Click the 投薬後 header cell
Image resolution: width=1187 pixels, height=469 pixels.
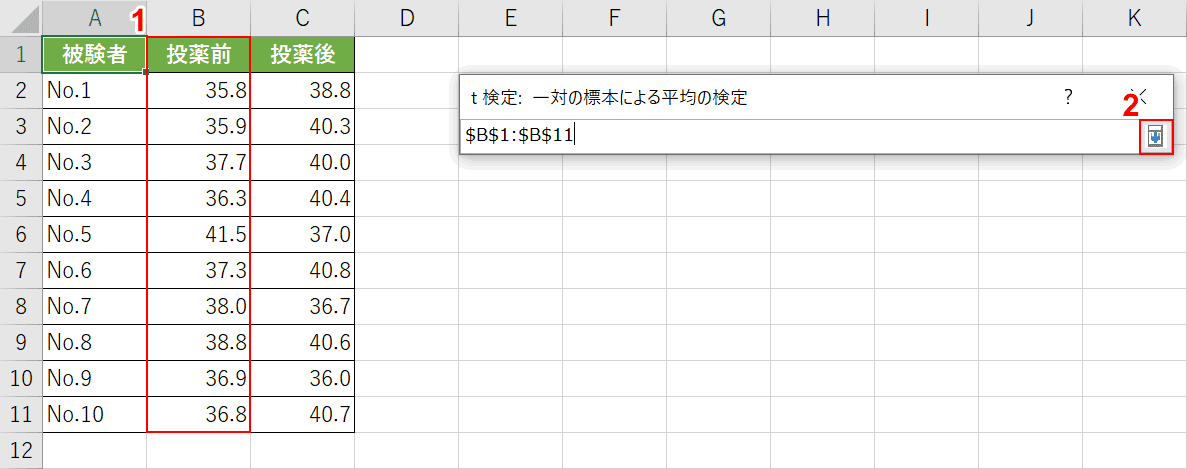302,54
